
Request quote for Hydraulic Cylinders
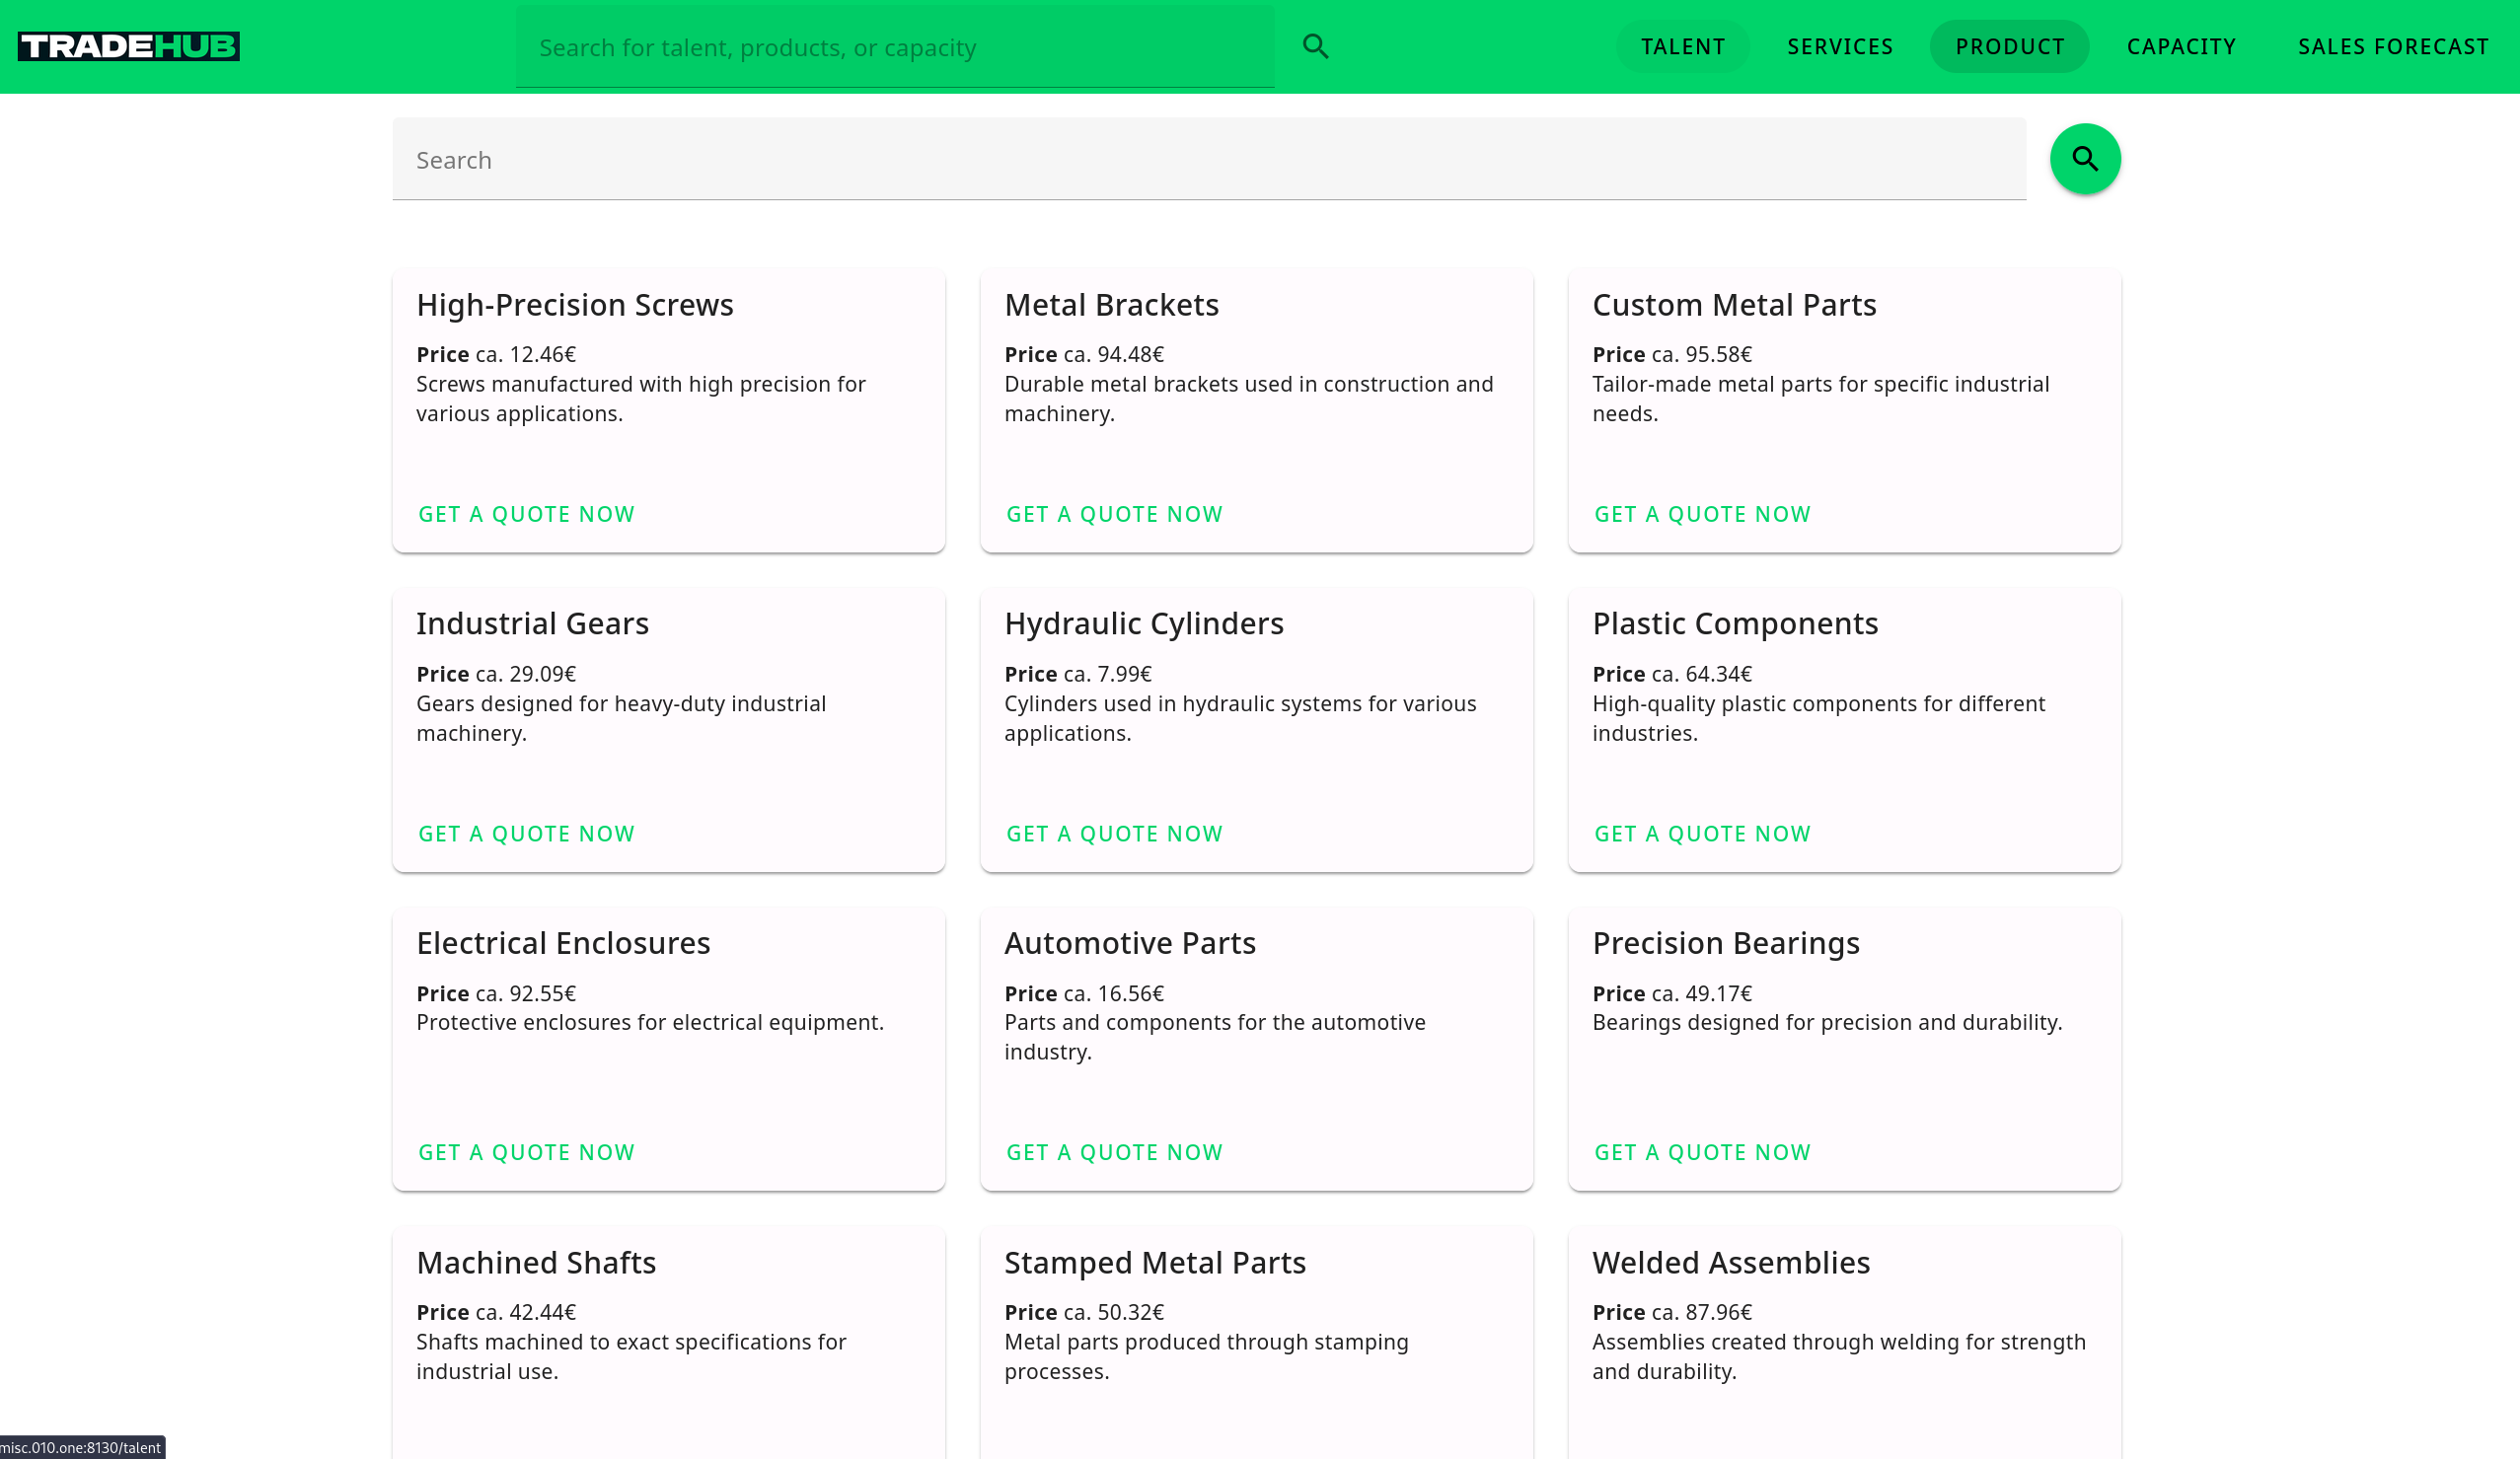tap(1114, 834)
